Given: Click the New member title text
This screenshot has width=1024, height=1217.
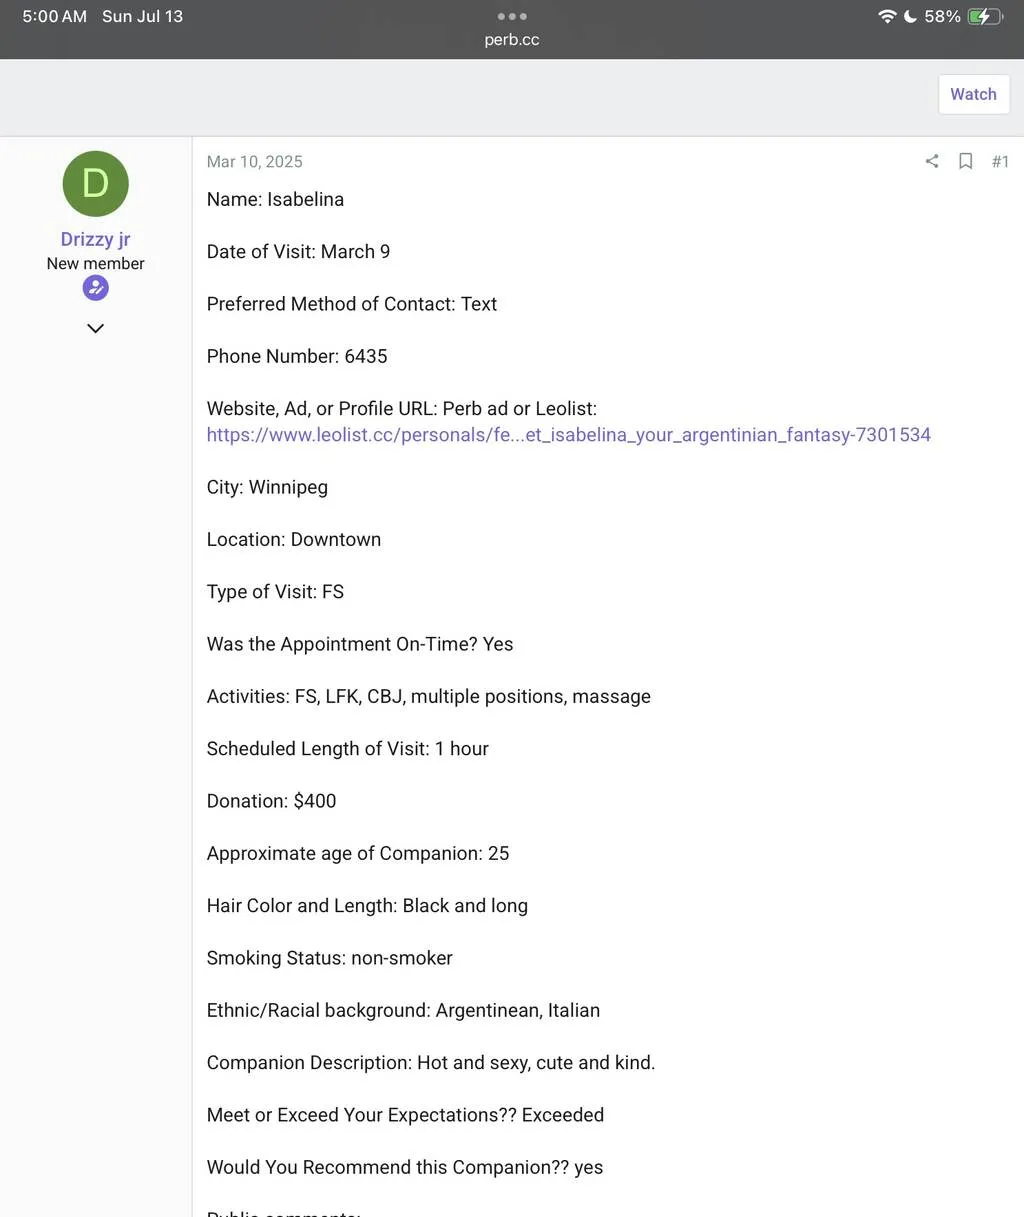Looking at the screenshot, I should 96,264.
